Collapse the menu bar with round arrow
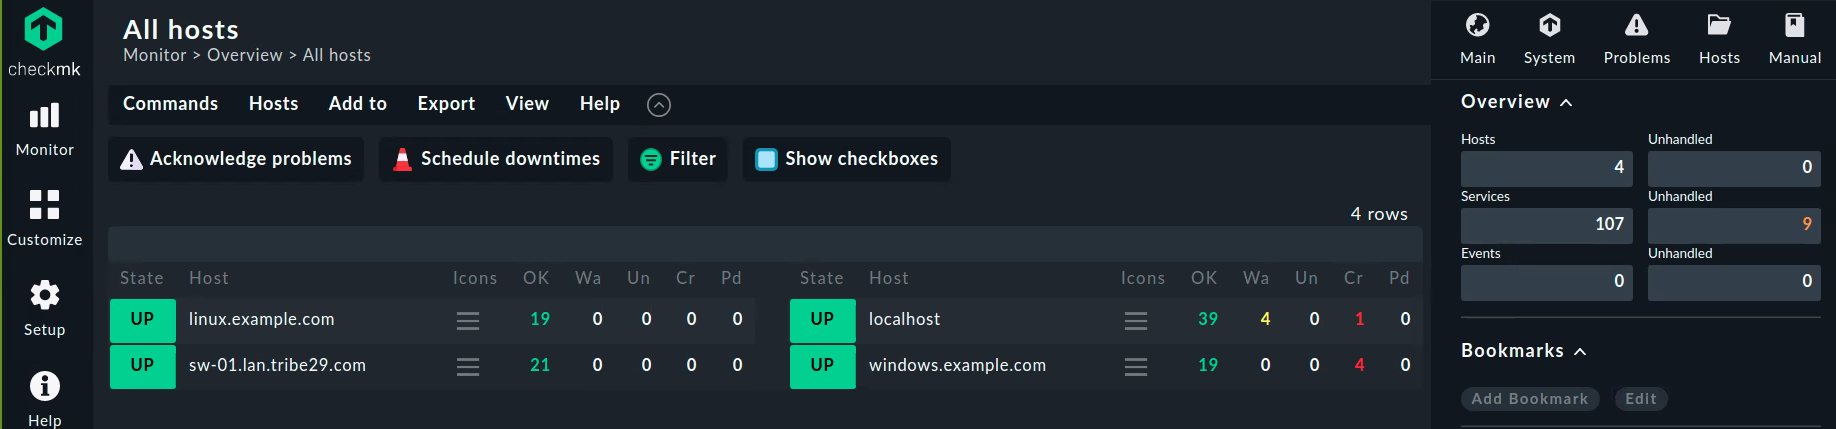The width and height of the screenshot is (1836, 429). click(659, 104)
